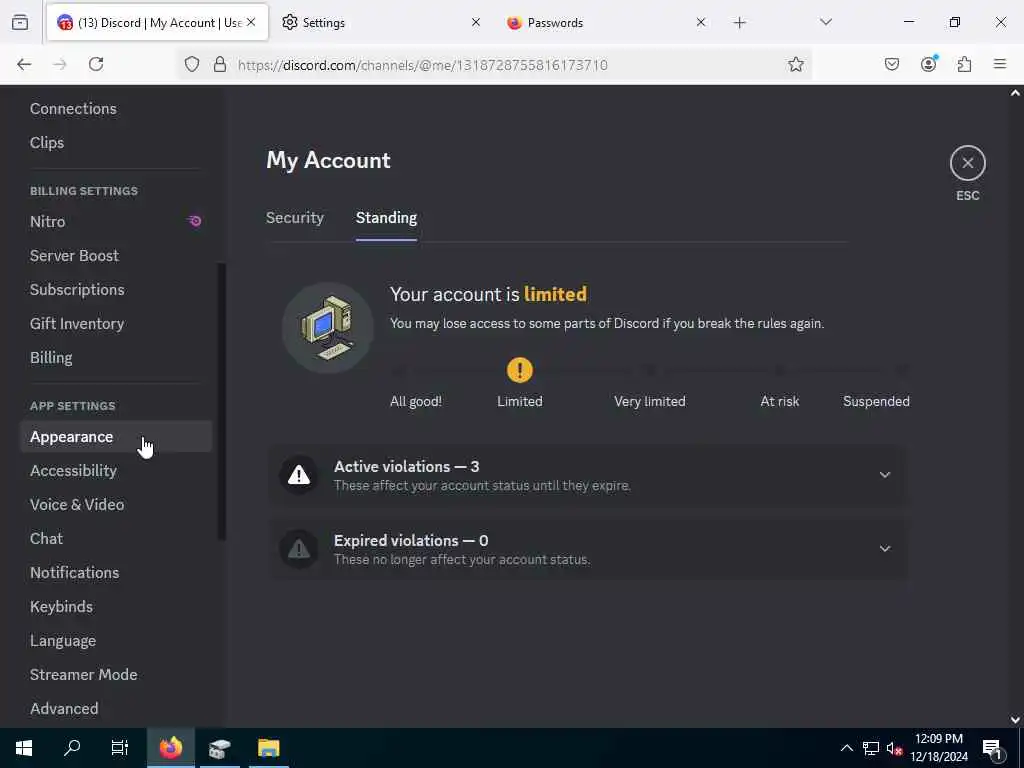The width and height of the screenshot is (1024, 768).
Task: Close the Settings browser tab
Action: pos(475,22)
